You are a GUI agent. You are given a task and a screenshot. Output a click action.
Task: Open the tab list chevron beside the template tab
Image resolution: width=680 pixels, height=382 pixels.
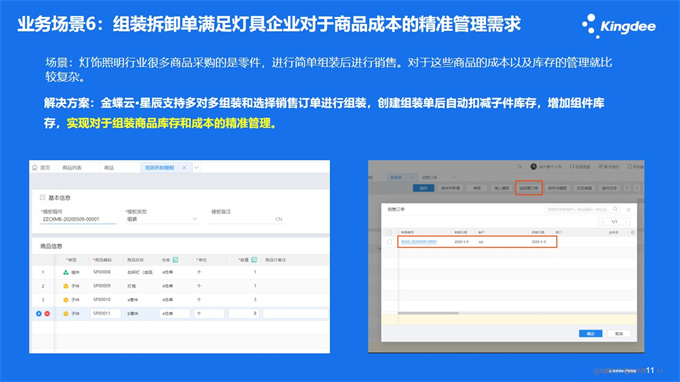click(x=196, y=167)
